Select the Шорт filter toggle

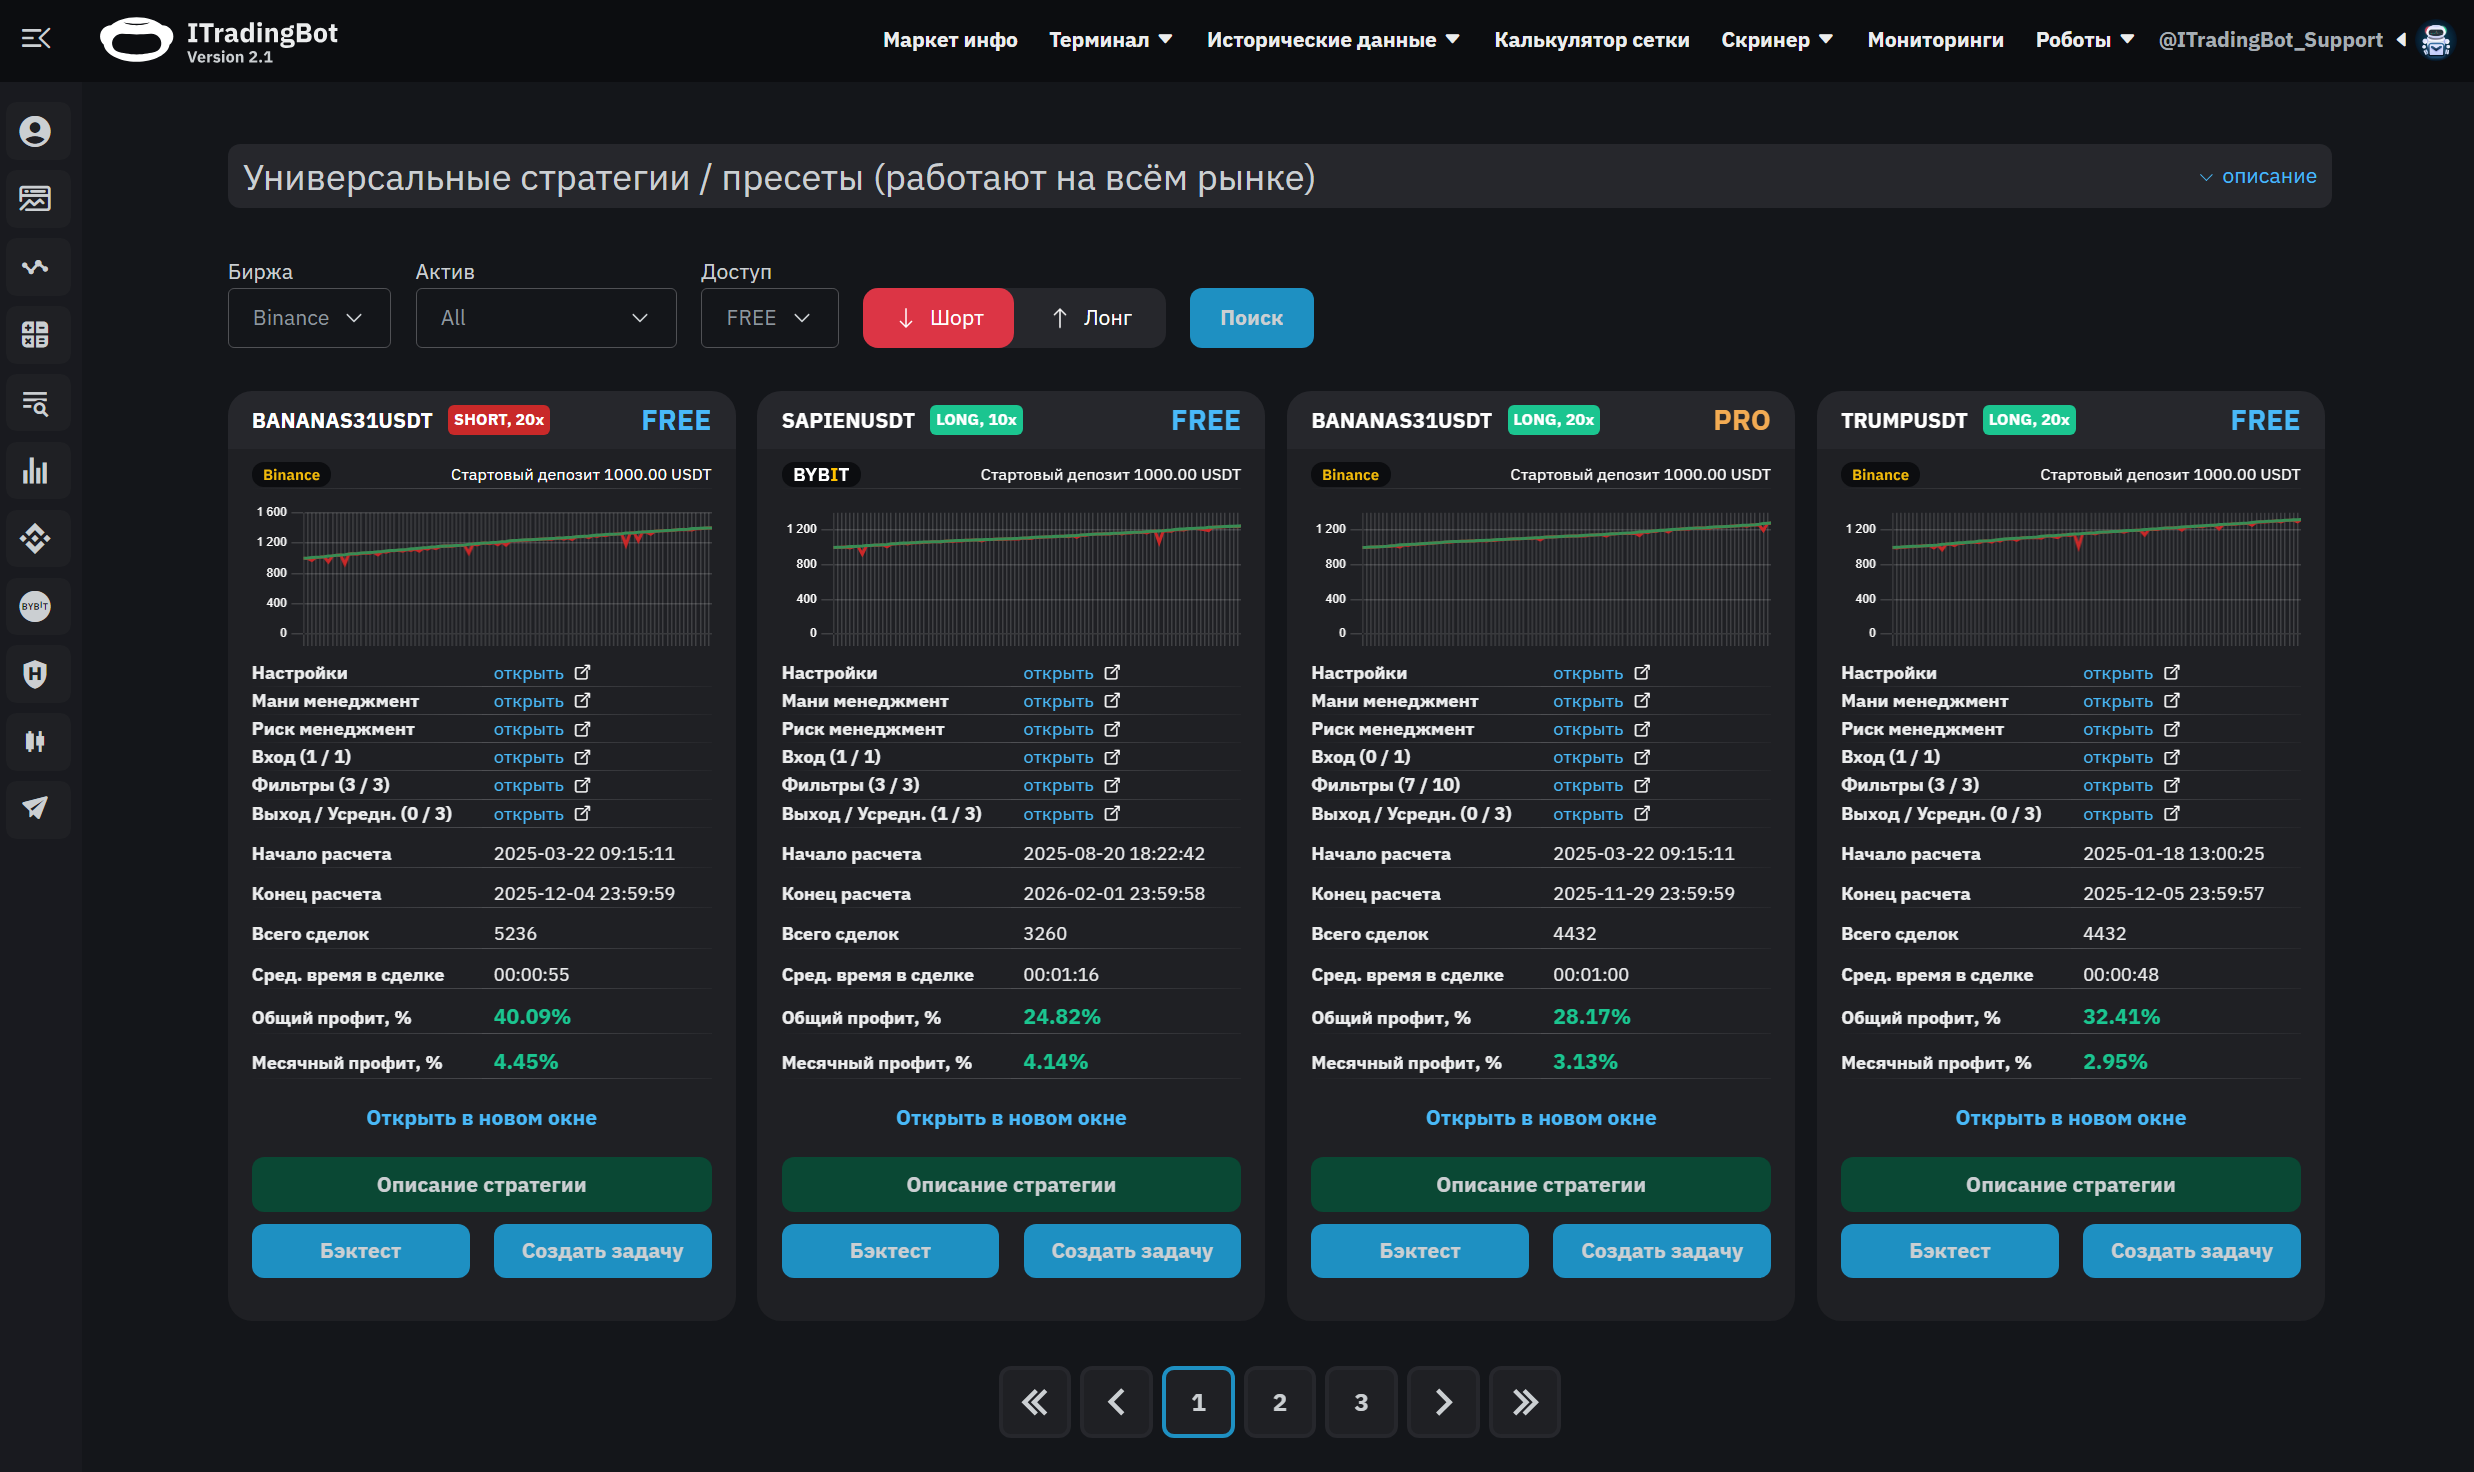pyautogui.click(x=937, y=317)
